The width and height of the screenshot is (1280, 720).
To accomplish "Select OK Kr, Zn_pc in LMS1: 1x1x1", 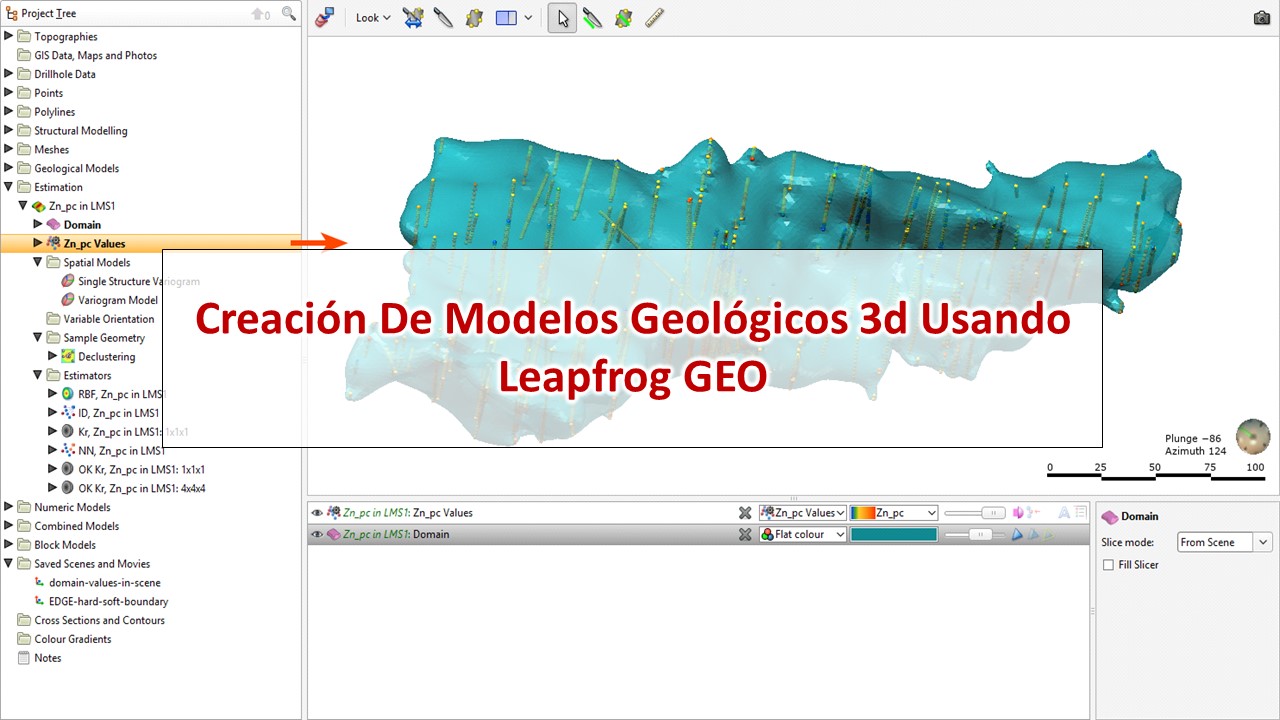I will pyautogui.click(x=141, y=470).
